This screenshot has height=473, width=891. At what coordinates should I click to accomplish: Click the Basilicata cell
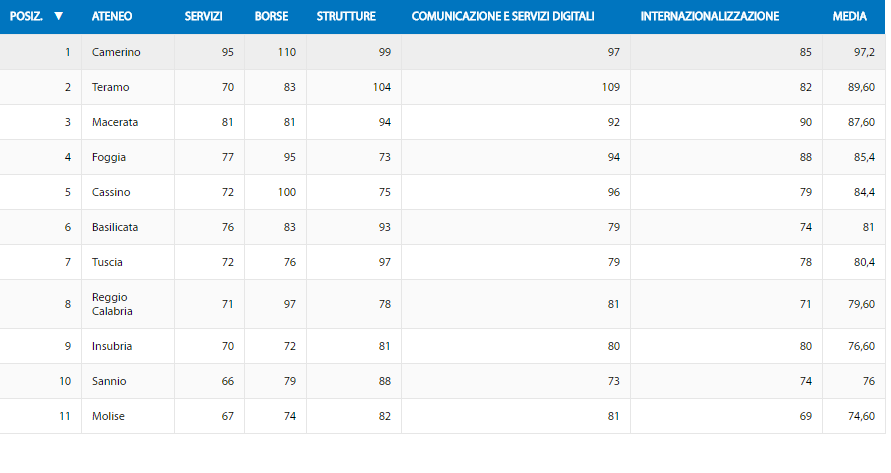[x=115, y=227]
